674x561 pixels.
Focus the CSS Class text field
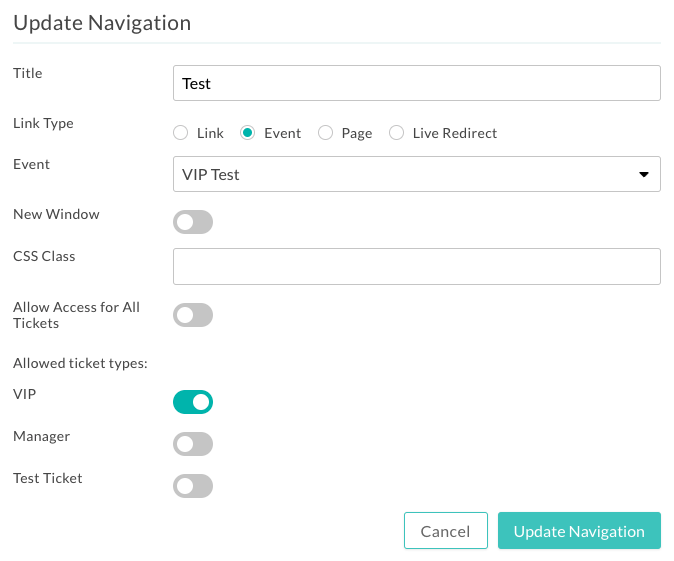point(417,266)
